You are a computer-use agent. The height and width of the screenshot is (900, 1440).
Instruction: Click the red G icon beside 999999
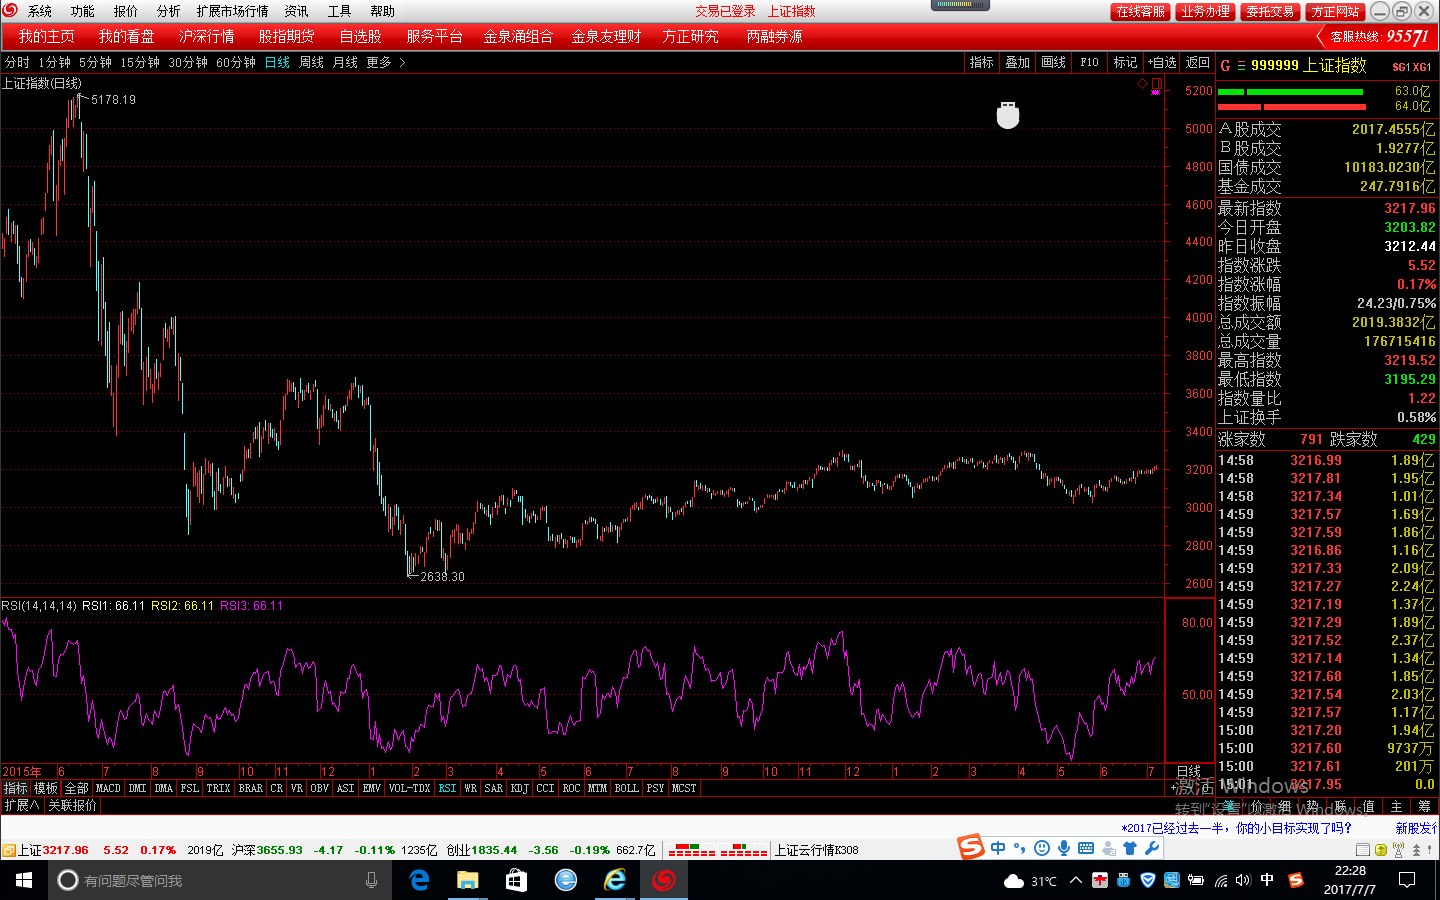pos(1225,66)
